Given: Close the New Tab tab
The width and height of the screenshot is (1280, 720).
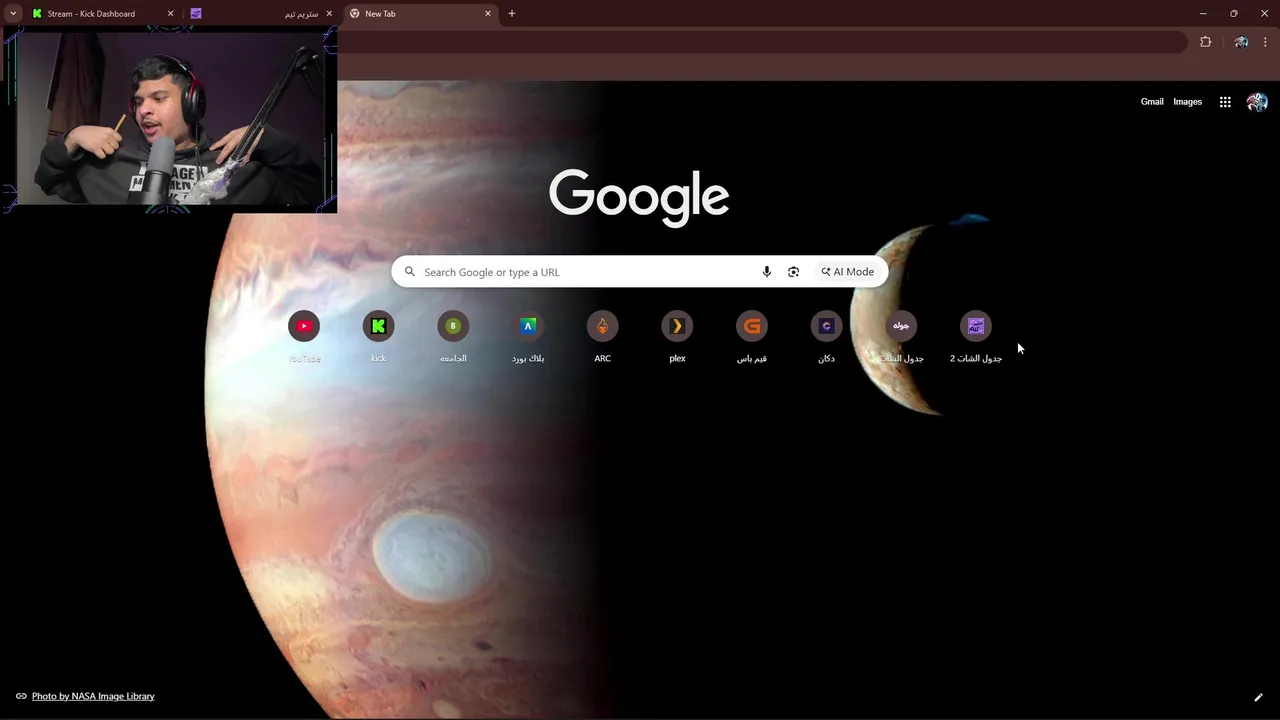Looking at the screenshot, I should coord(488,14).
